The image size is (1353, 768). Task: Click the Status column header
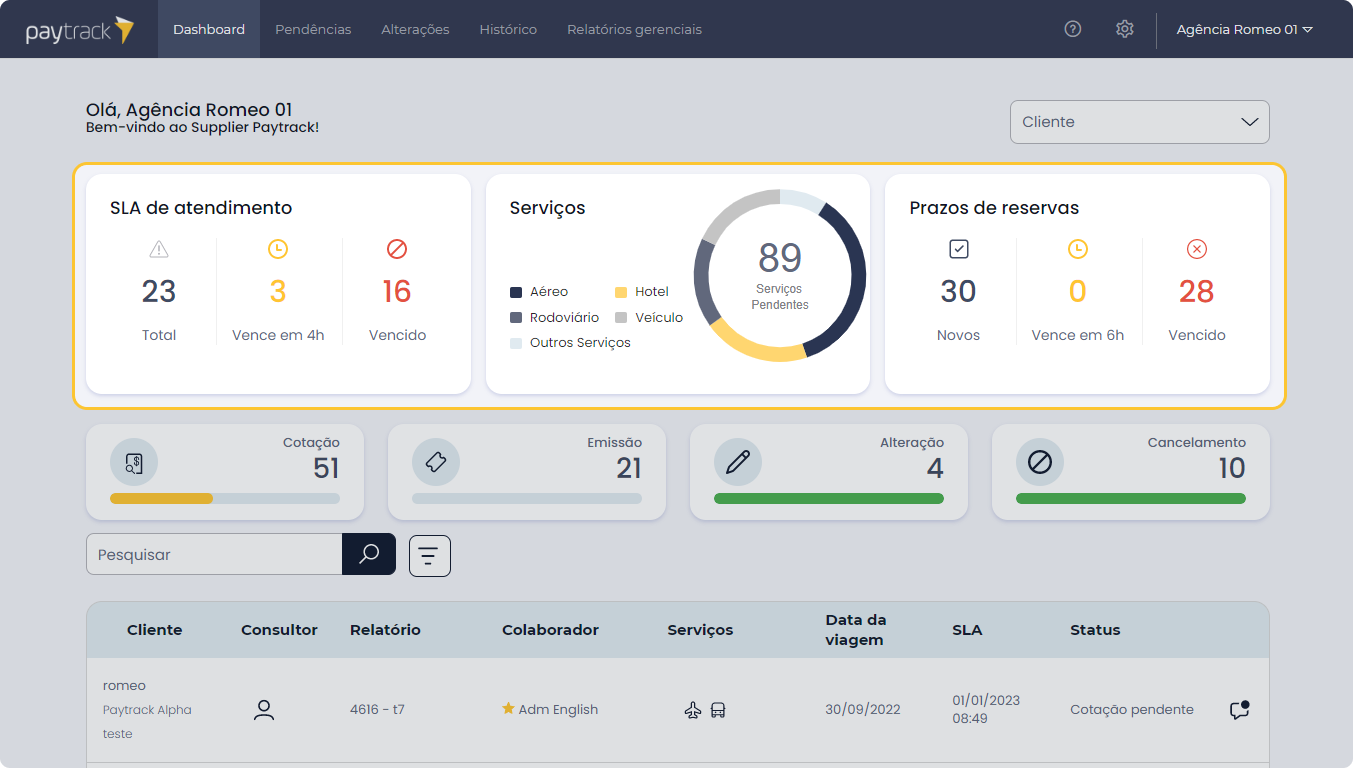(1095, 630)
